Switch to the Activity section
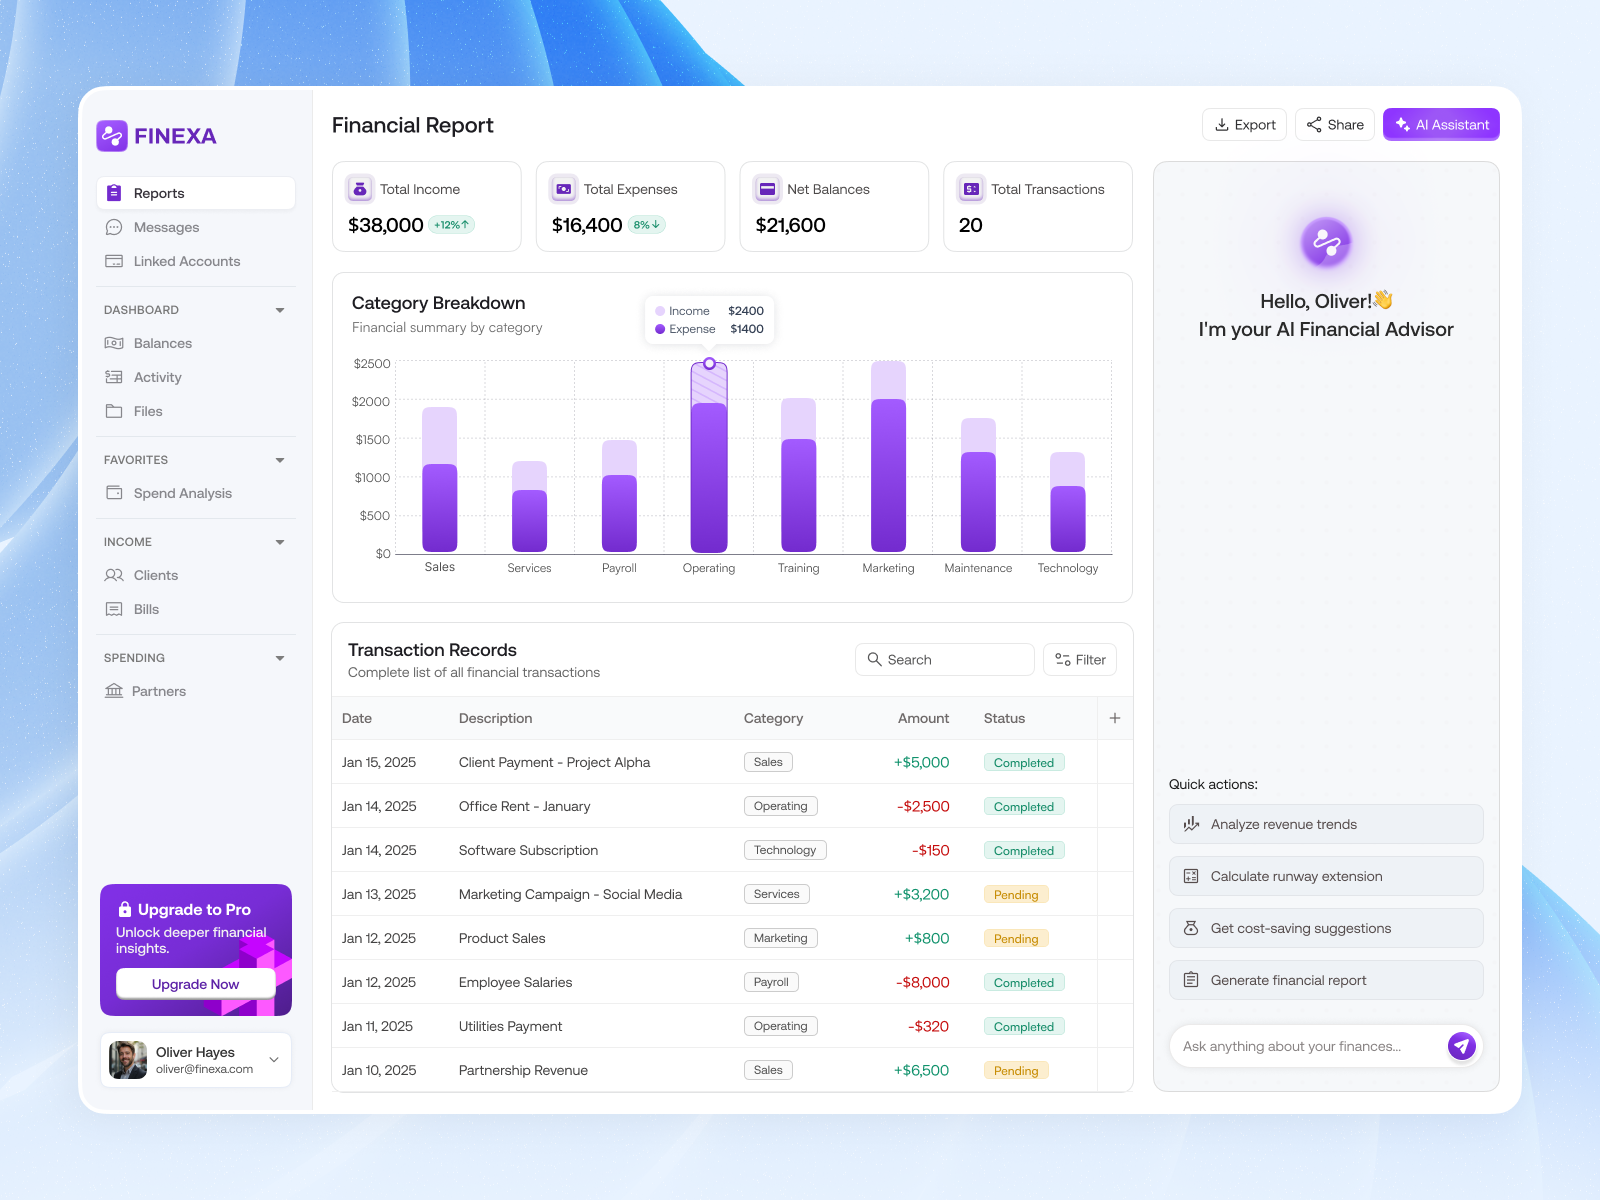The image size is (1600, 1200). click(x=157, y=377)
